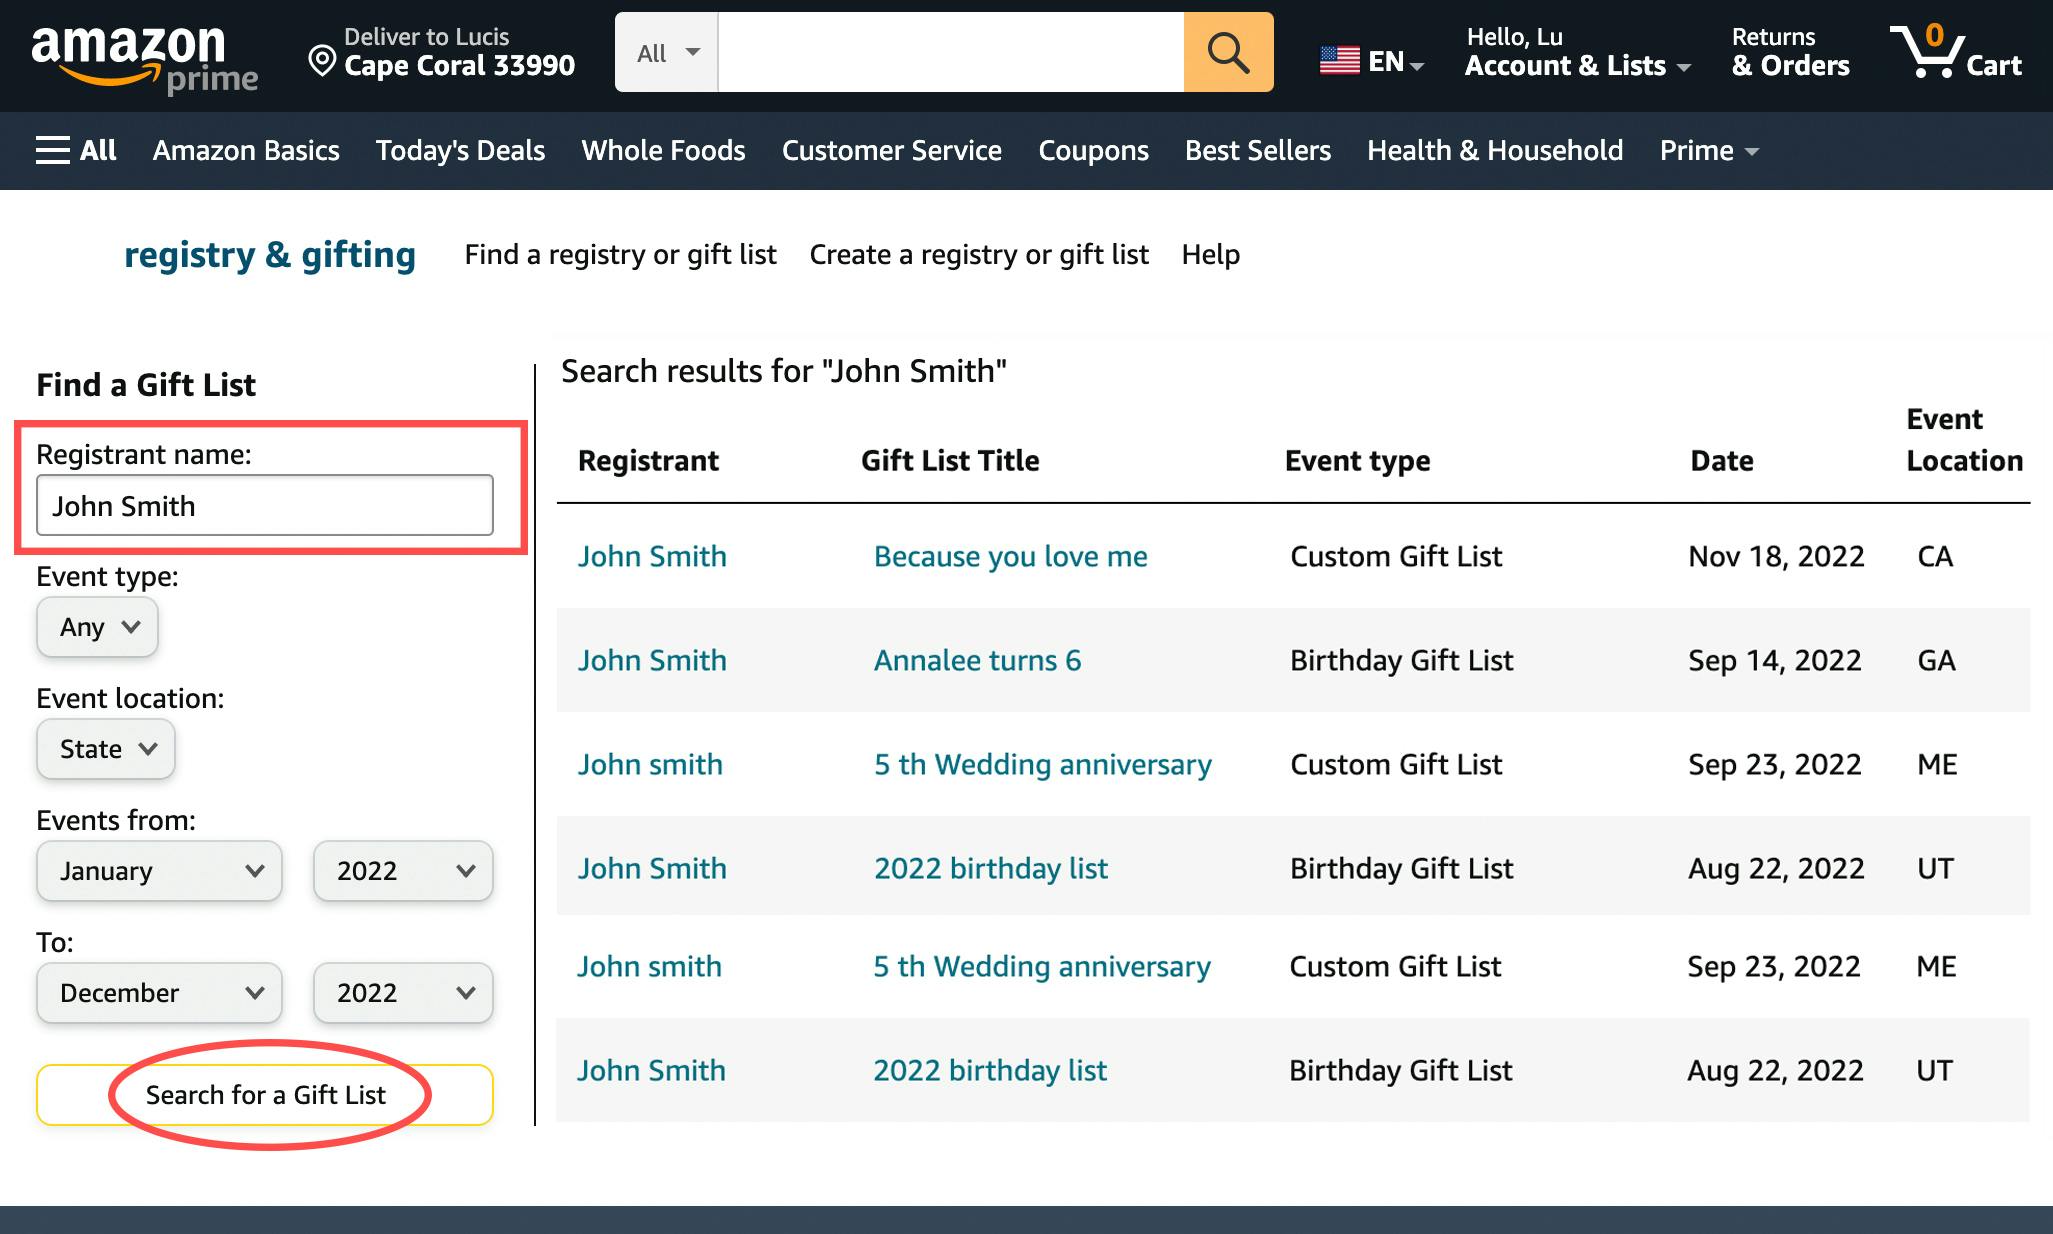Click the Amazon Prime logo

pos(143,56)
